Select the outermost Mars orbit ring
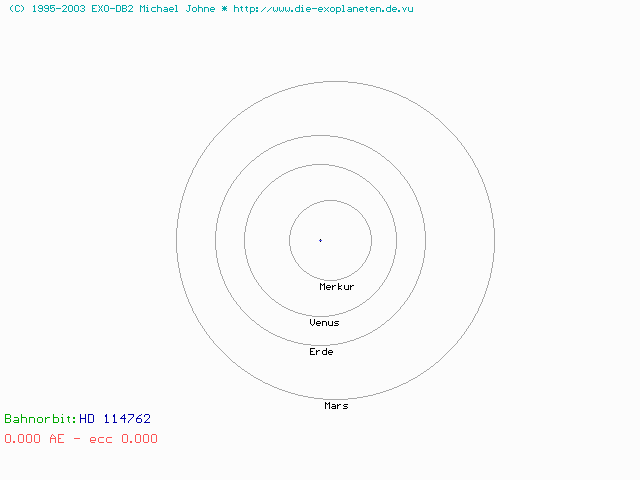640x480 pixels. pyautogui.click(x=494, y=240)
